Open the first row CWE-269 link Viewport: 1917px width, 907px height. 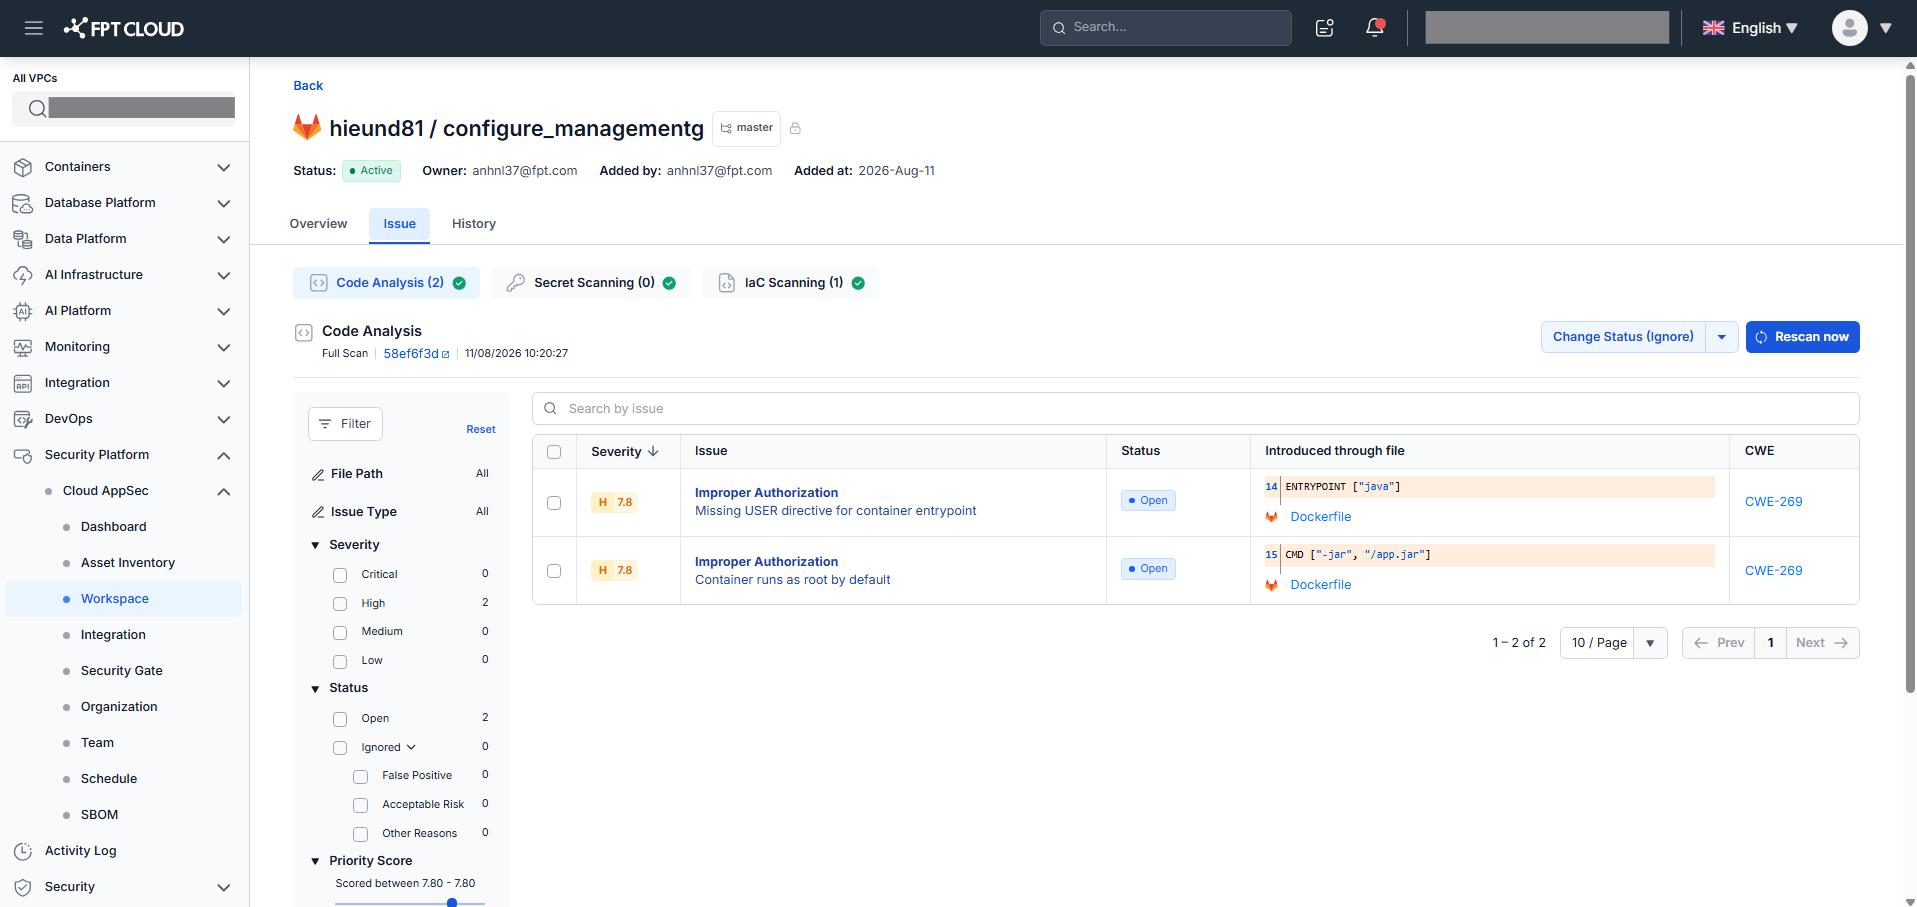(1774, 502)
